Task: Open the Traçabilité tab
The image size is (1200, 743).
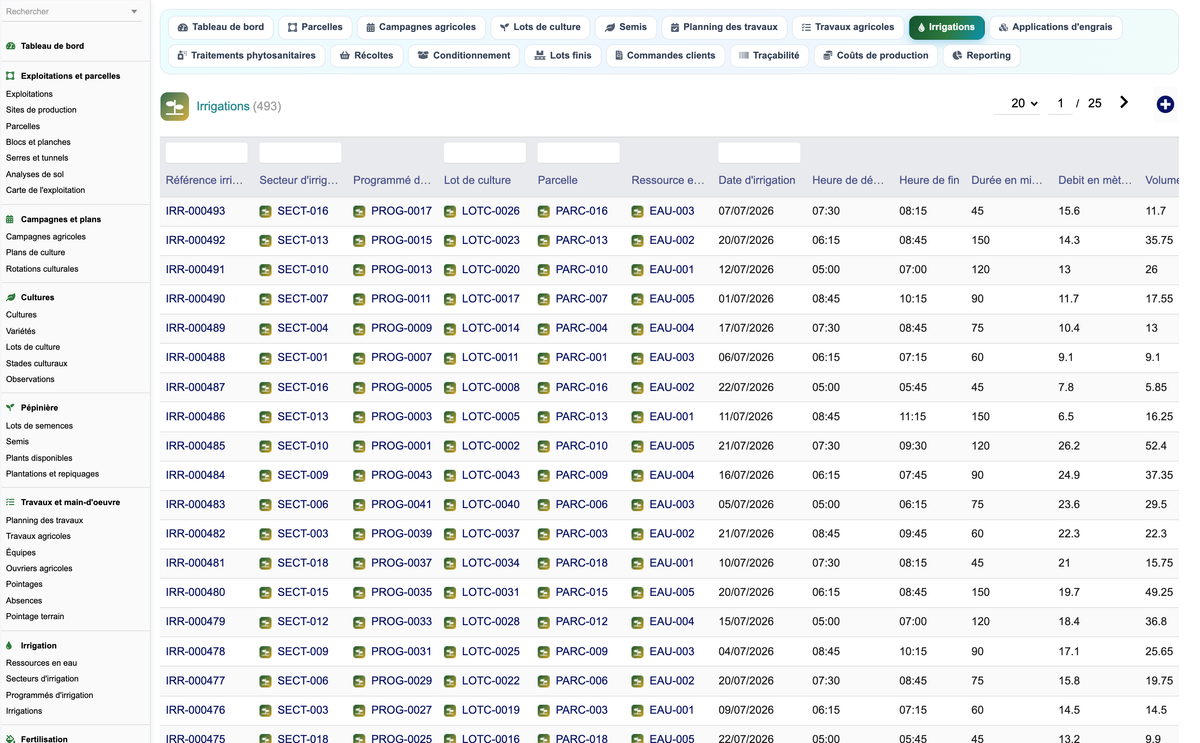Action: pos(769,55)
